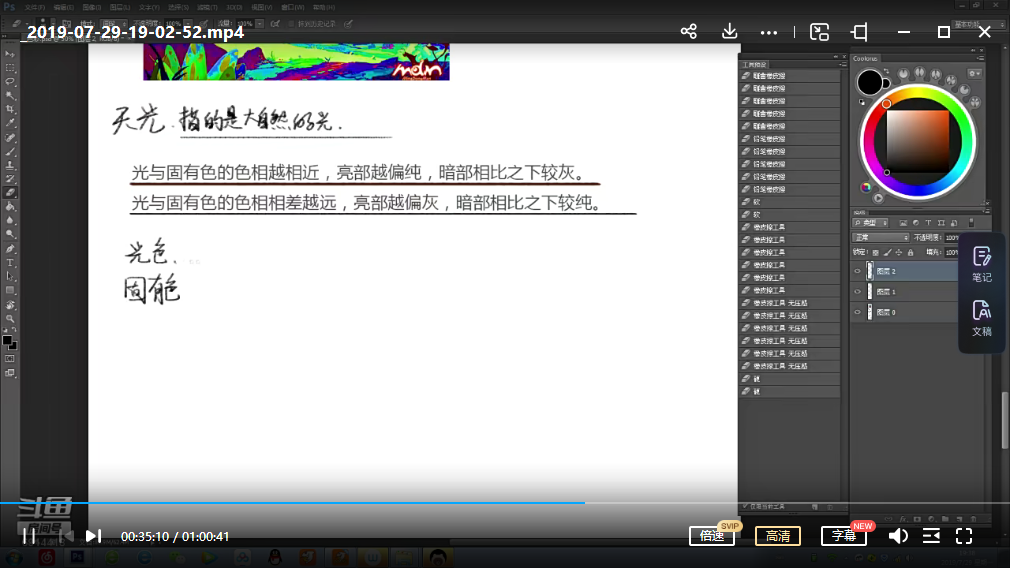Toggle lock transparent pixels
The width and height of the screenshot is (1010, 568).
pos(875,252)
